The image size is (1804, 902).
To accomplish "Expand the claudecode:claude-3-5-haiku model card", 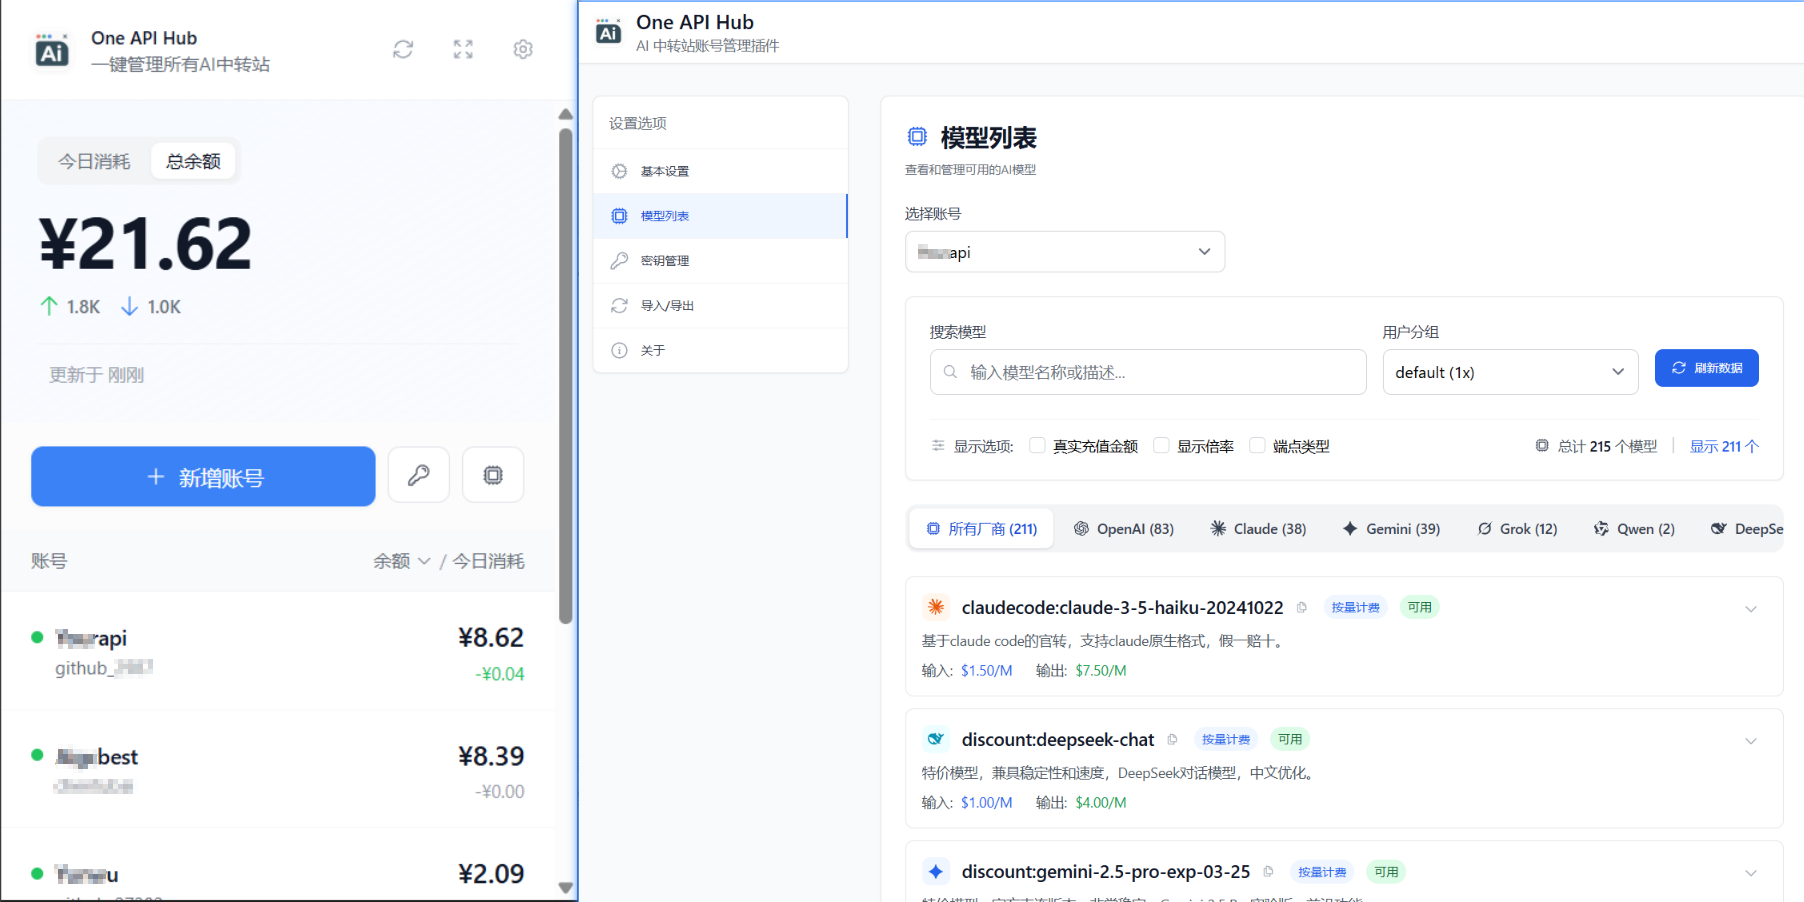I will click(1751, 609).
